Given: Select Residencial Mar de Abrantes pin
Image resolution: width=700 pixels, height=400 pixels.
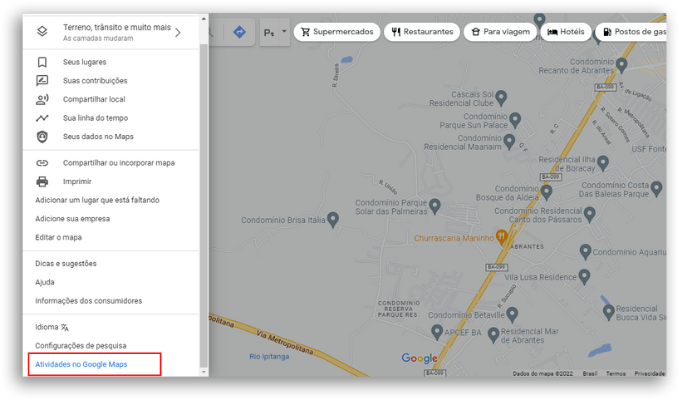Looking at the screenshot, I should tap(493, 335).
